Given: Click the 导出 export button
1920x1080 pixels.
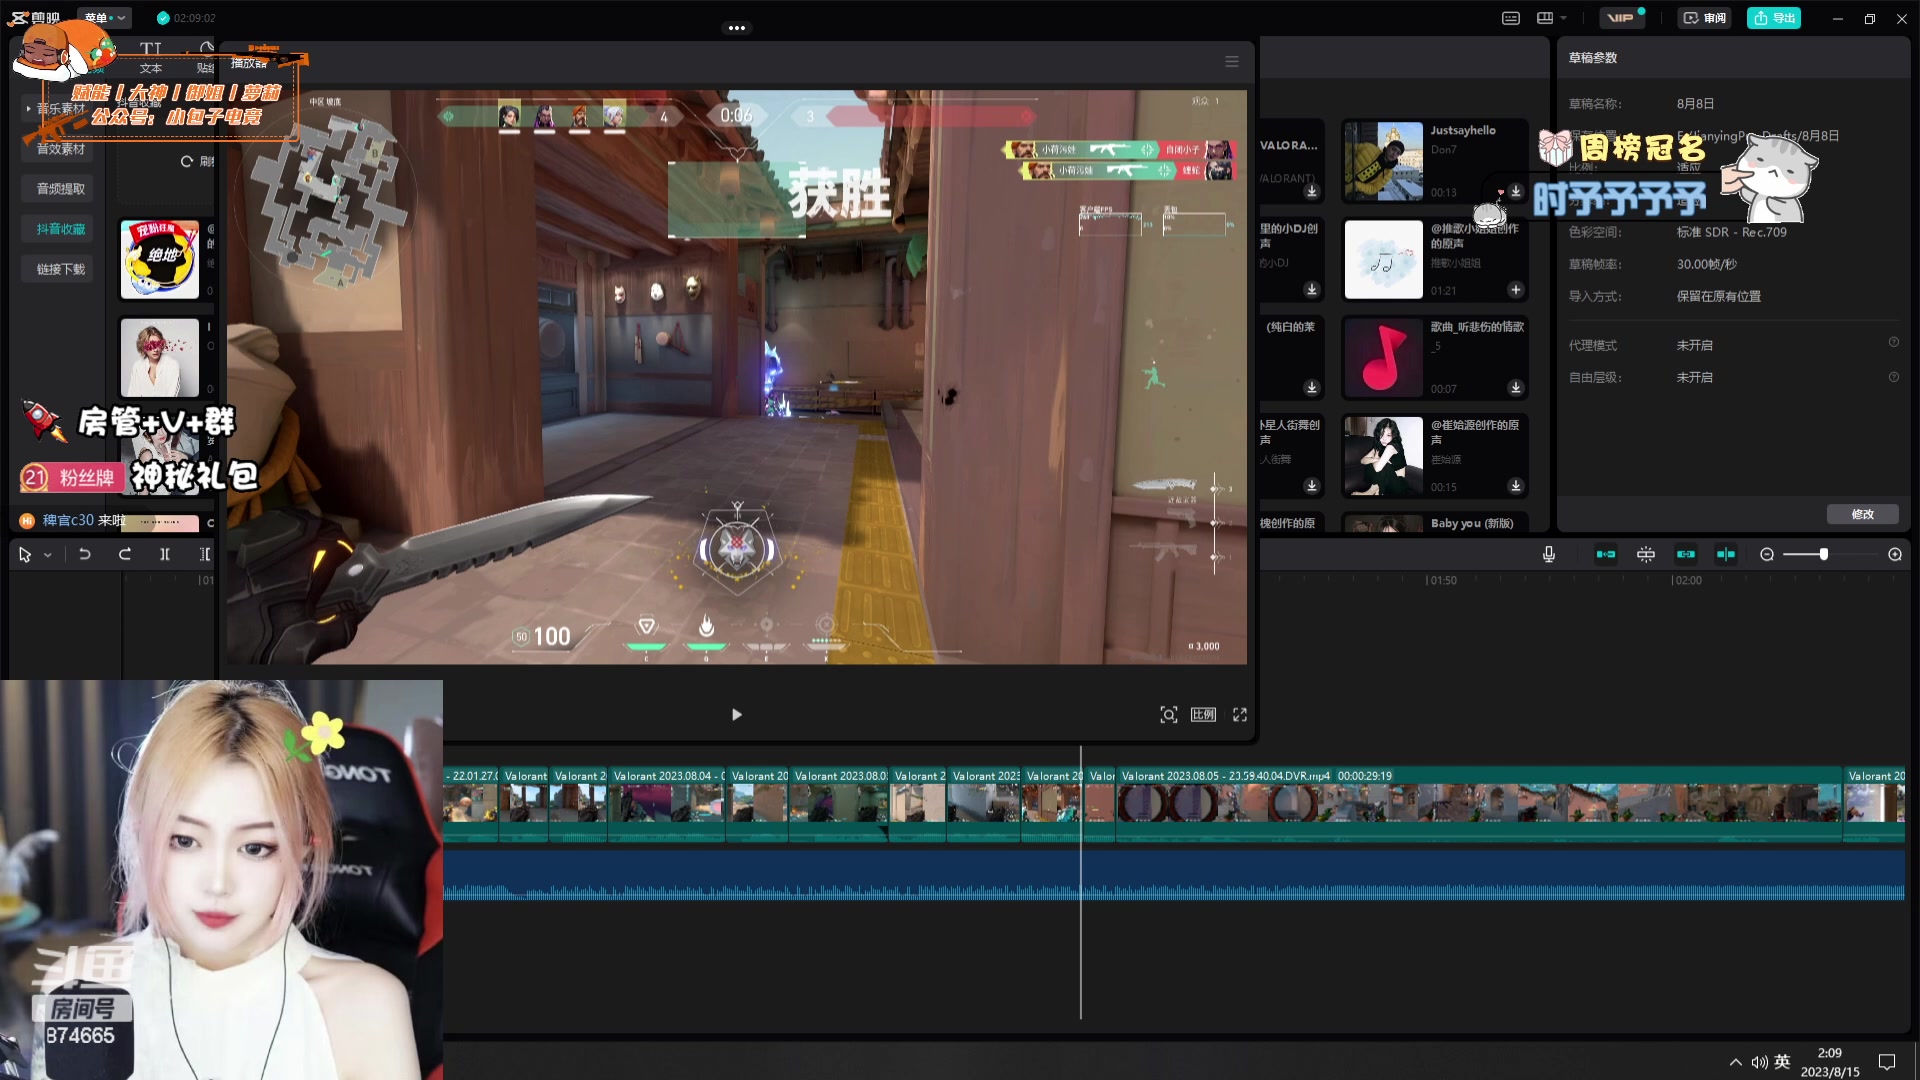Looking at the screenshot, I should pos(1774,18).
